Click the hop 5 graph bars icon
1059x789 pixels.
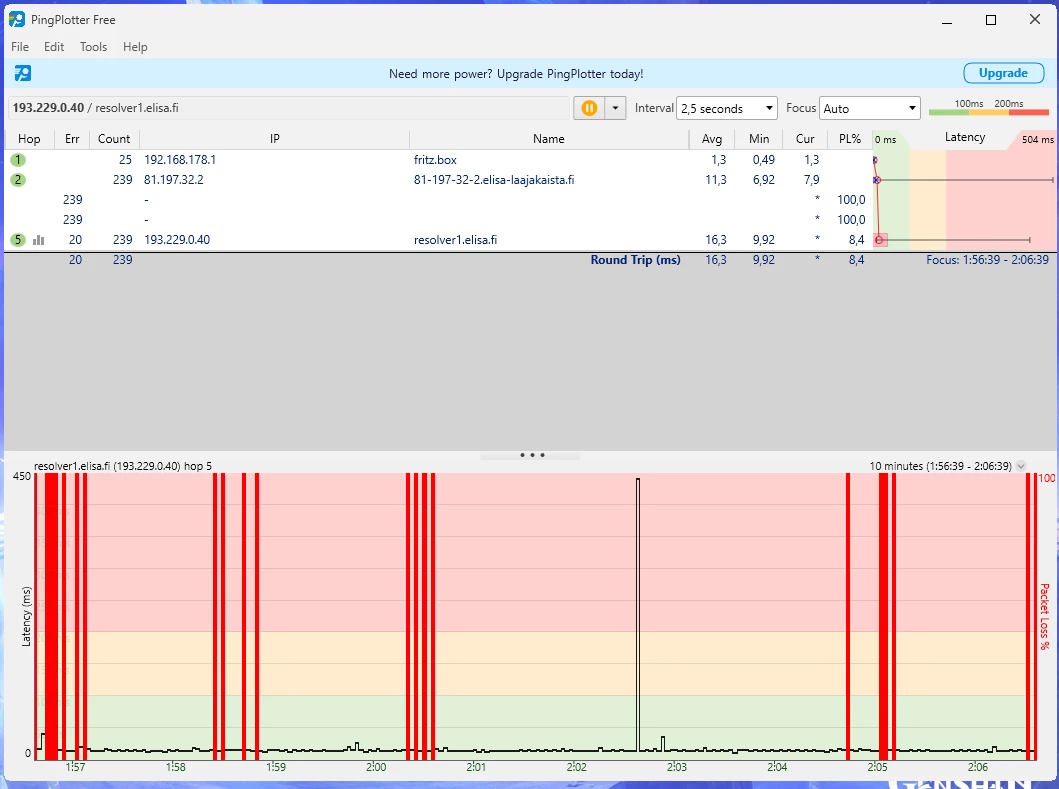tap(39, 240)
